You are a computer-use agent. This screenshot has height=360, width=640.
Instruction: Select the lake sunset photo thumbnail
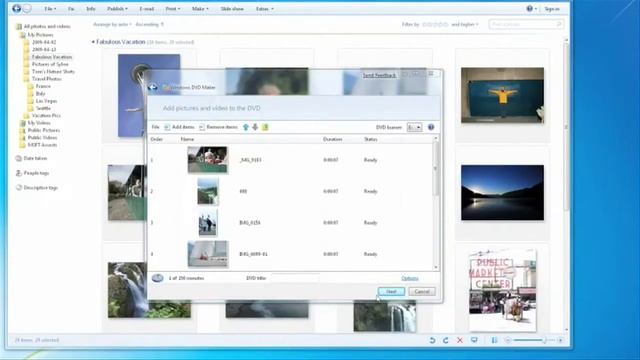[x=502, y=193]
